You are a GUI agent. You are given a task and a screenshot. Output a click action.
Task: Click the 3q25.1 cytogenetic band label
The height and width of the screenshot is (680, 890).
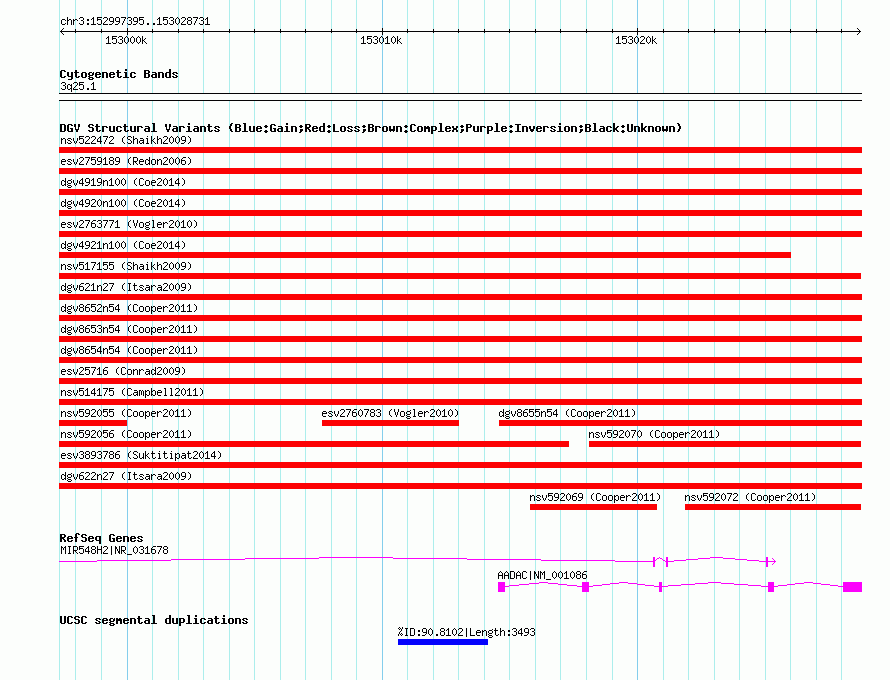point(78,86)
